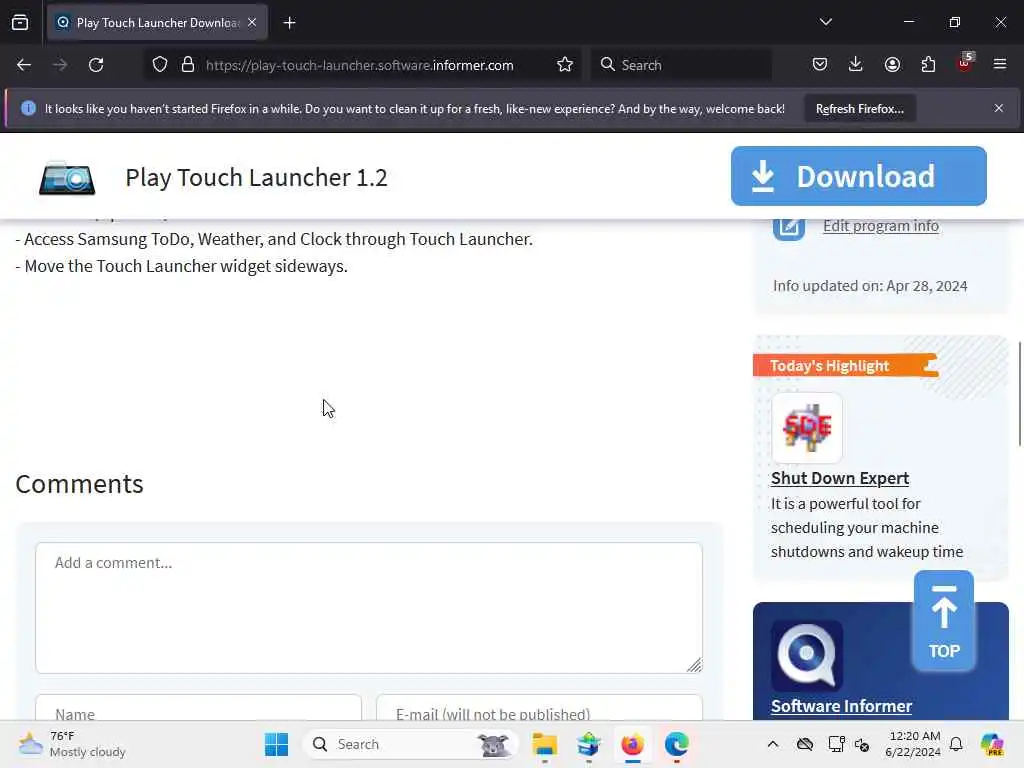
Task: Dismiss the Firefox refresh notification bar
Action: click(x=999, y=108)
